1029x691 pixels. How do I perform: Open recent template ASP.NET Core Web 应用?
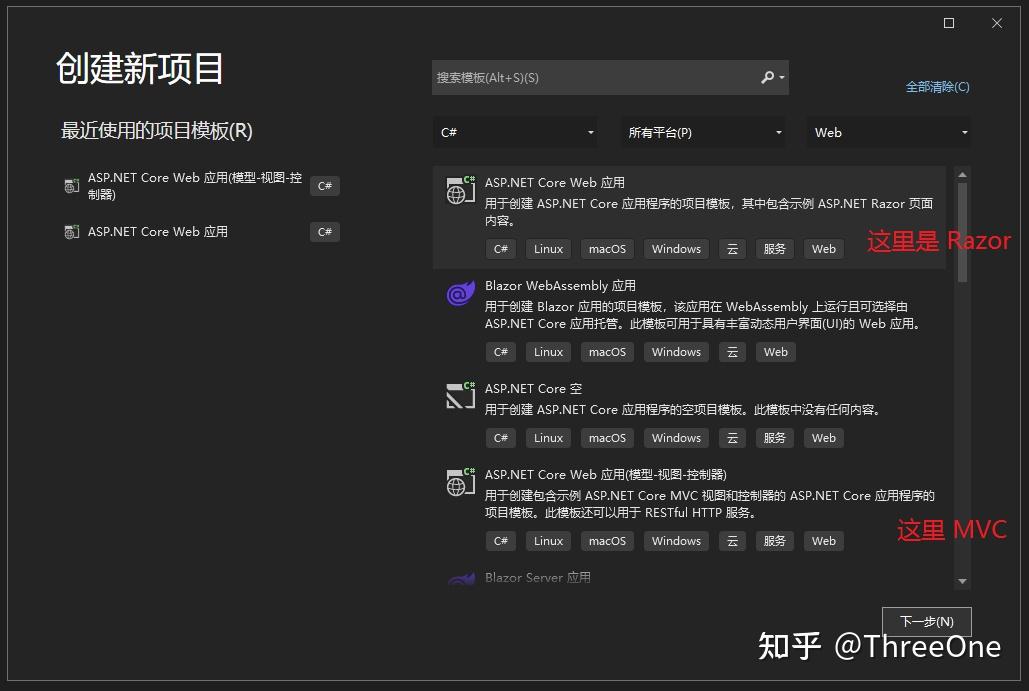(x=160, y=231)
